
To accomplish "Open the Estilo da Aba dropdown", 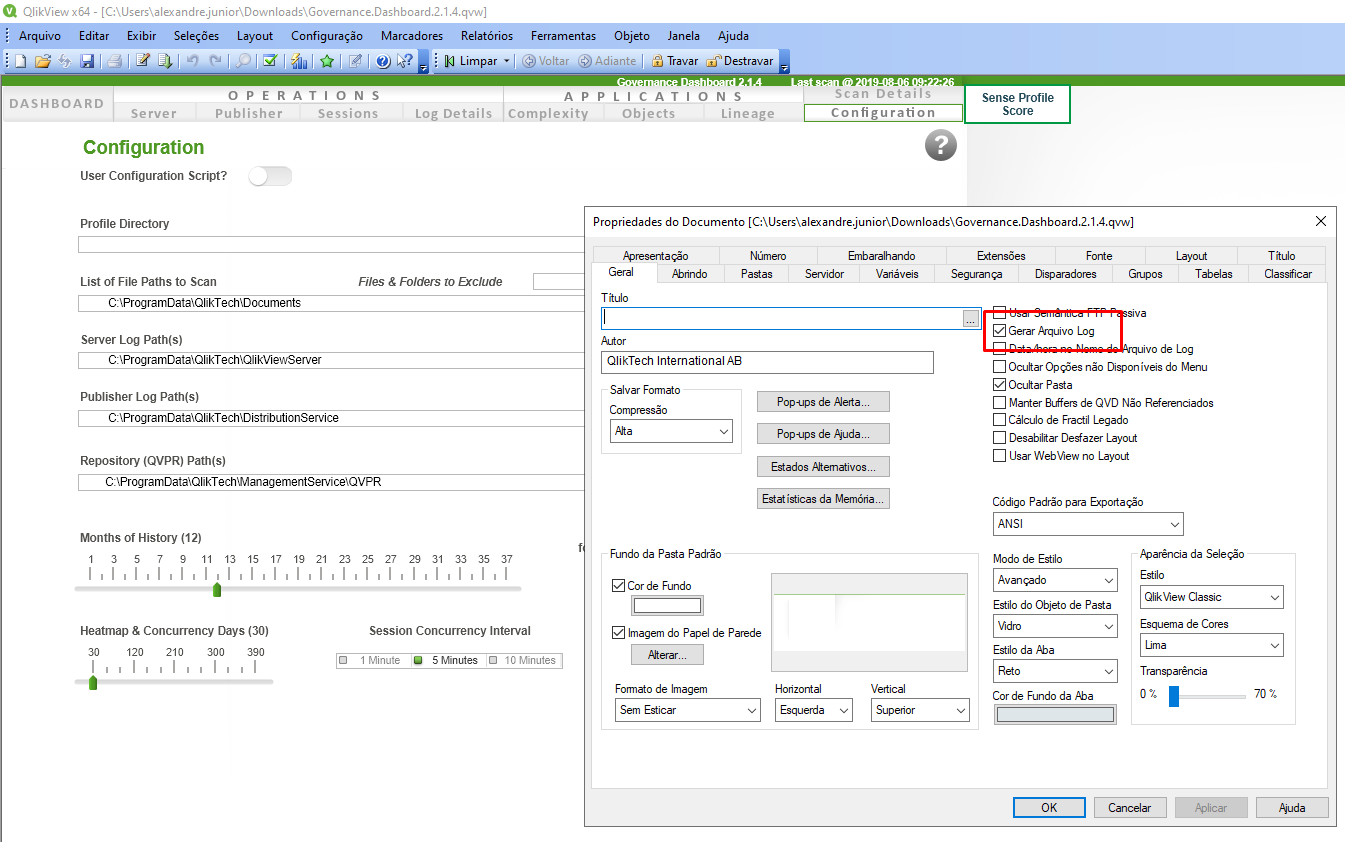I will (x=1055, y=672).
